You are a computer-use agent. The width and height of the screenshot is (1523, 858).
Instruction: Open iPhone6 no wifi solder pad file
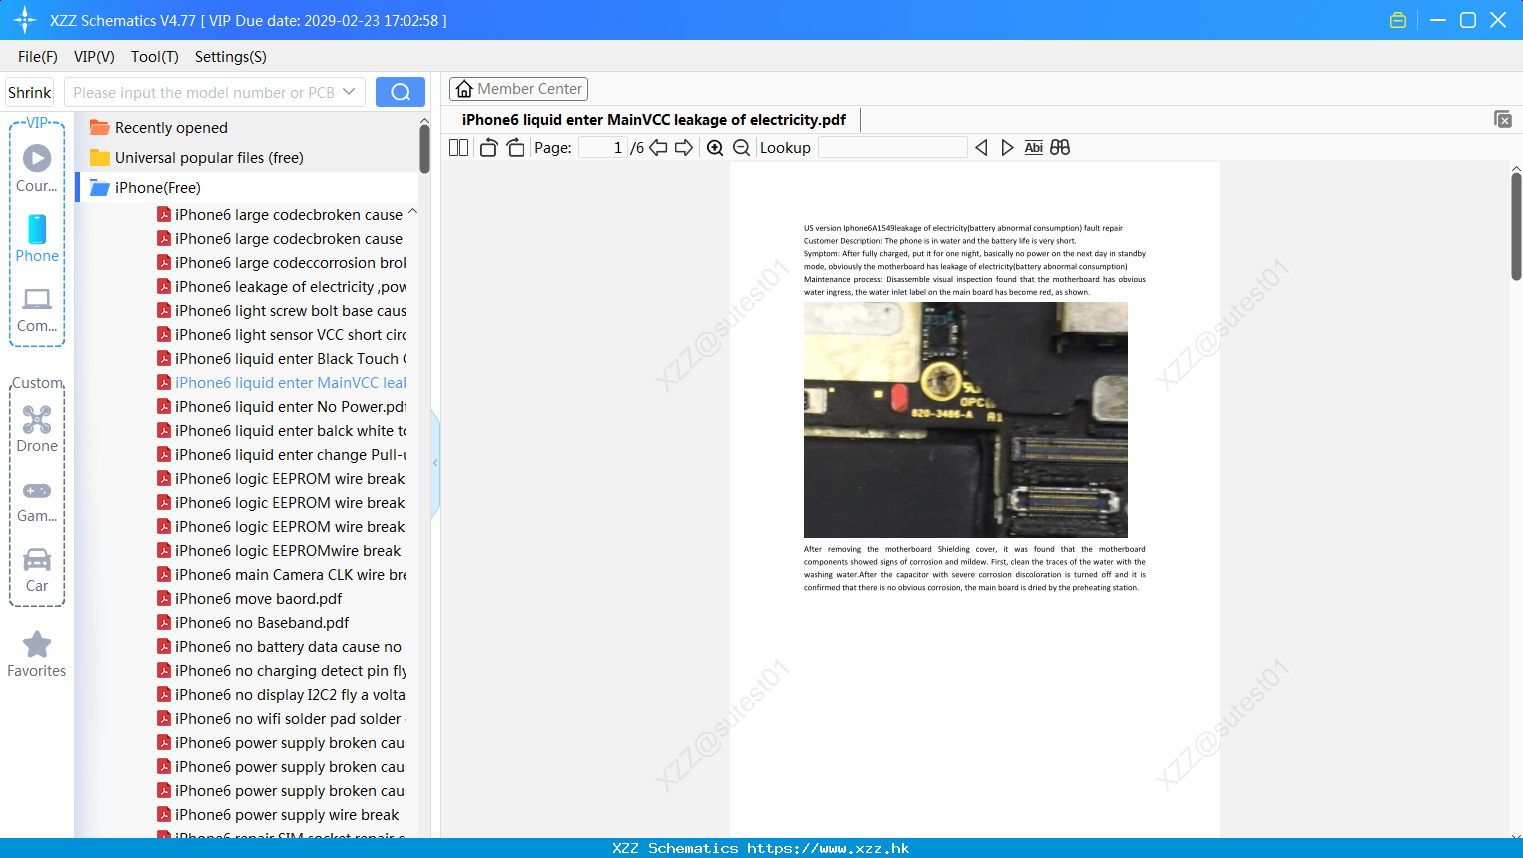click(x=280, y=718)
